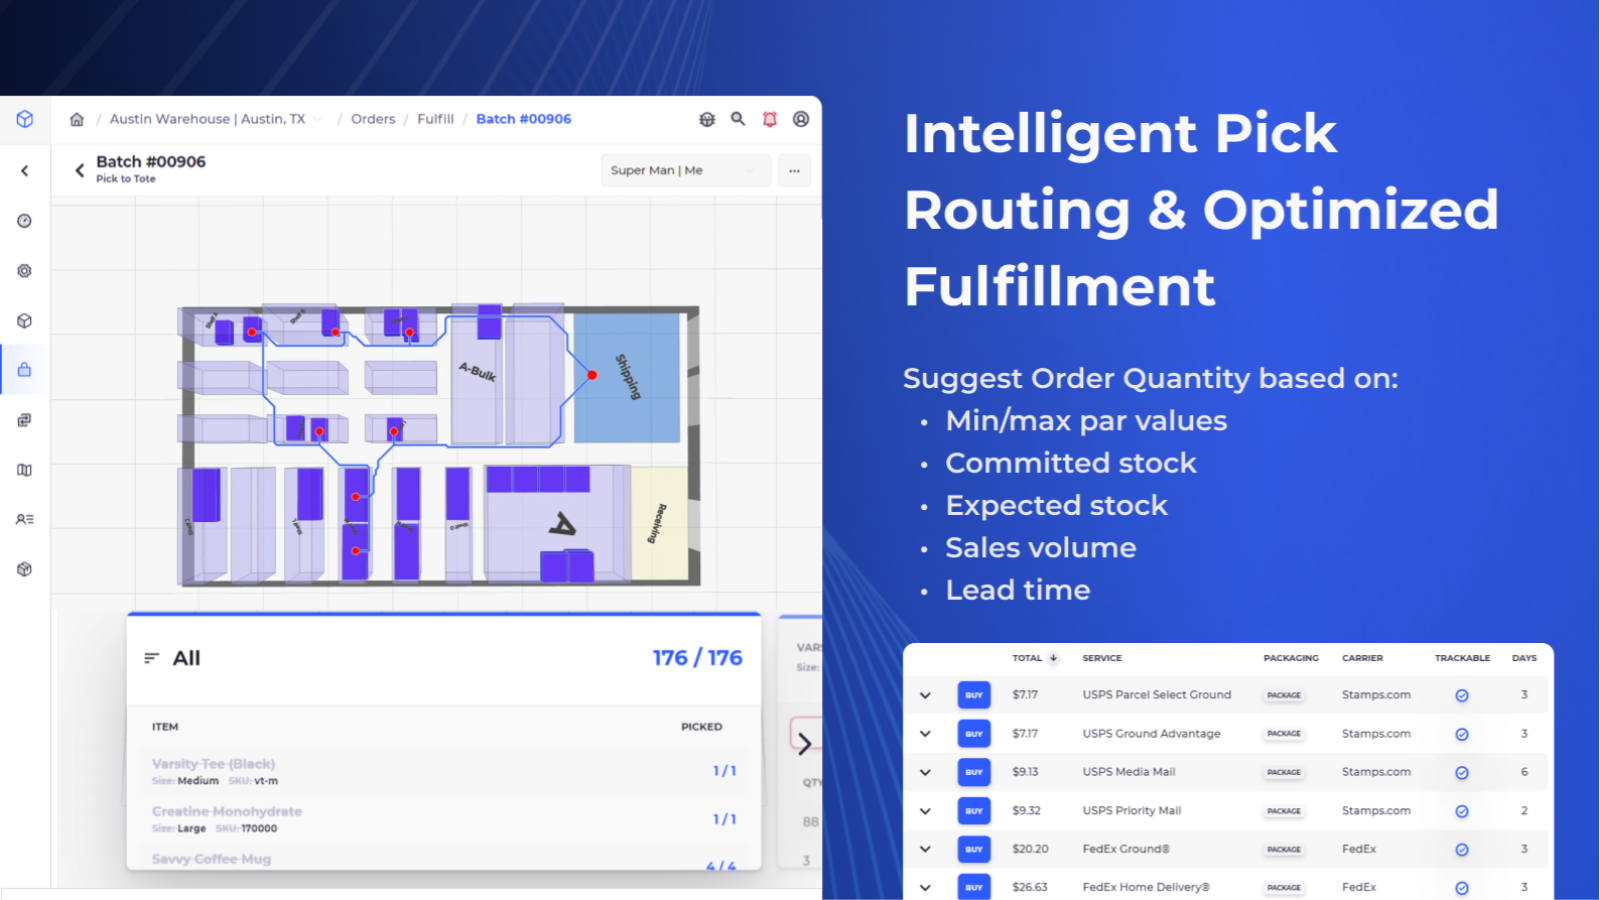Screen dimensions: 1600x900
Task: Select the map icon in the sidebar
Action: point(25,469)
